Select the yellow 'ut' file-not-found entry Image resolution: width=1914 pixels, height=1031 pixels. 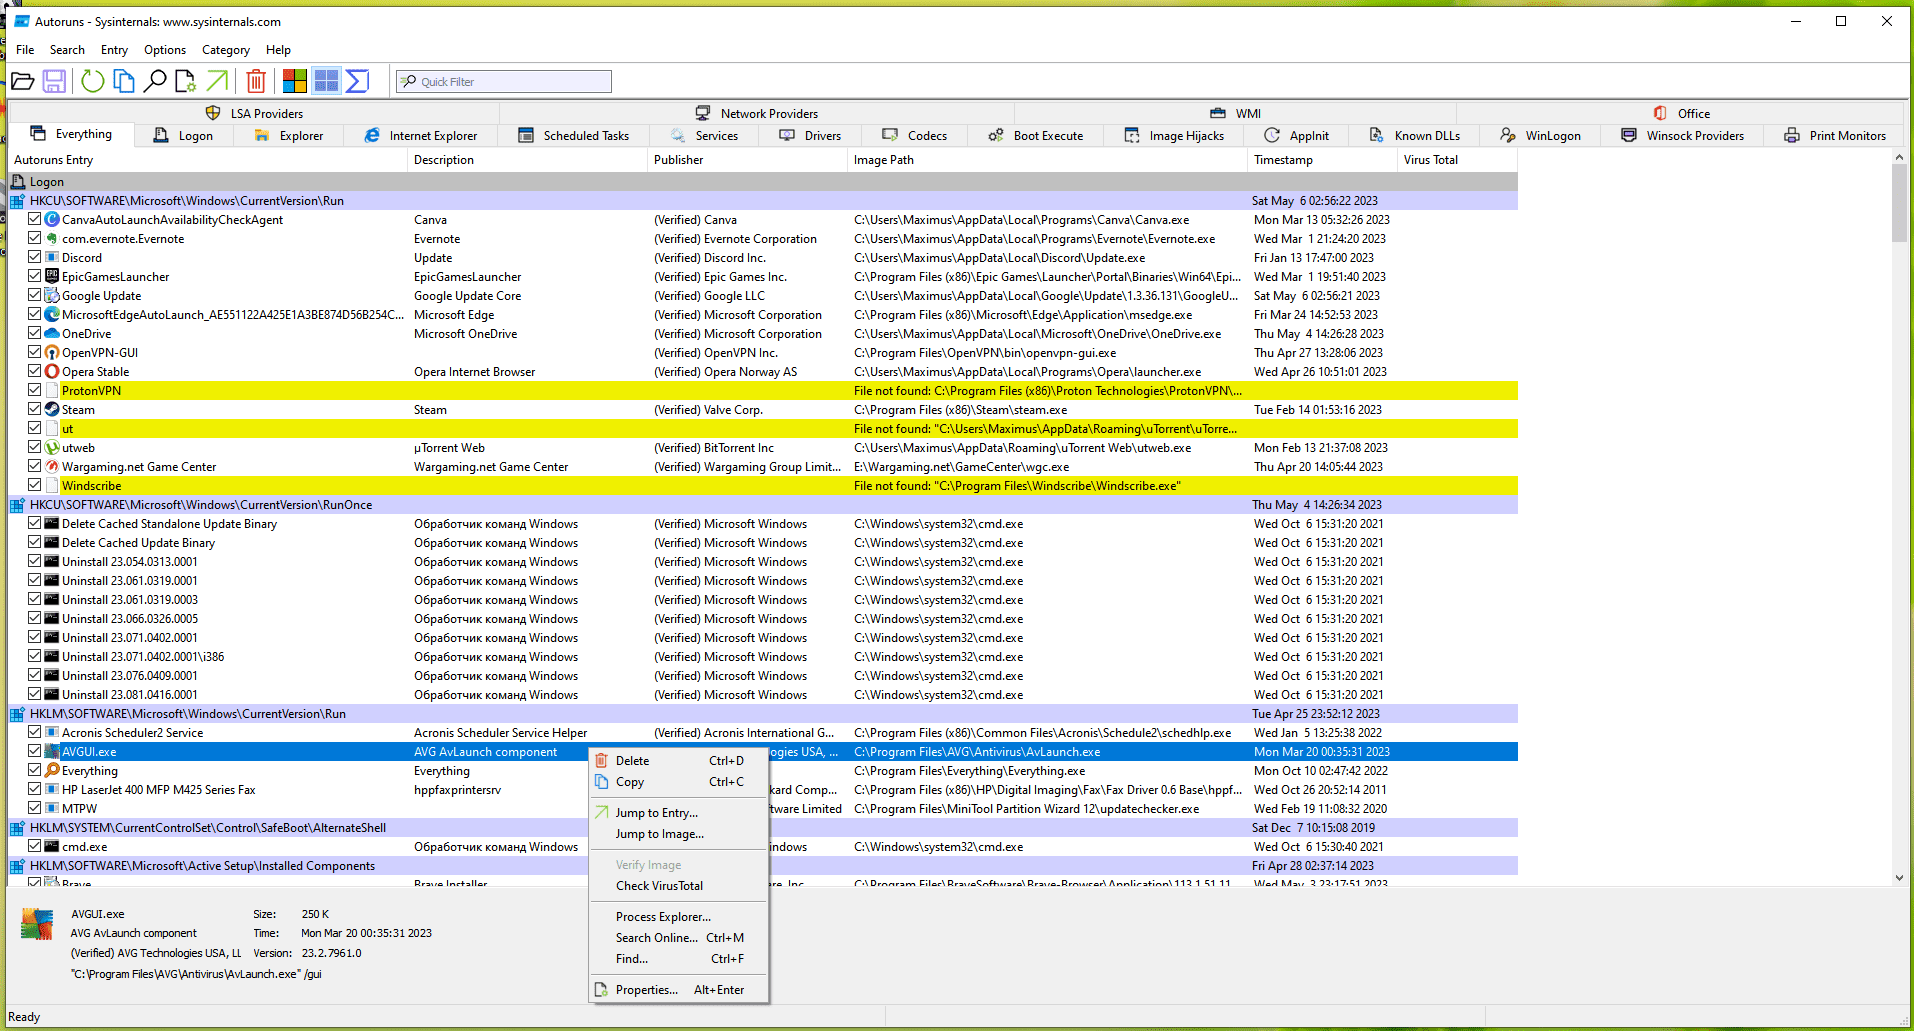click(764, 429)
